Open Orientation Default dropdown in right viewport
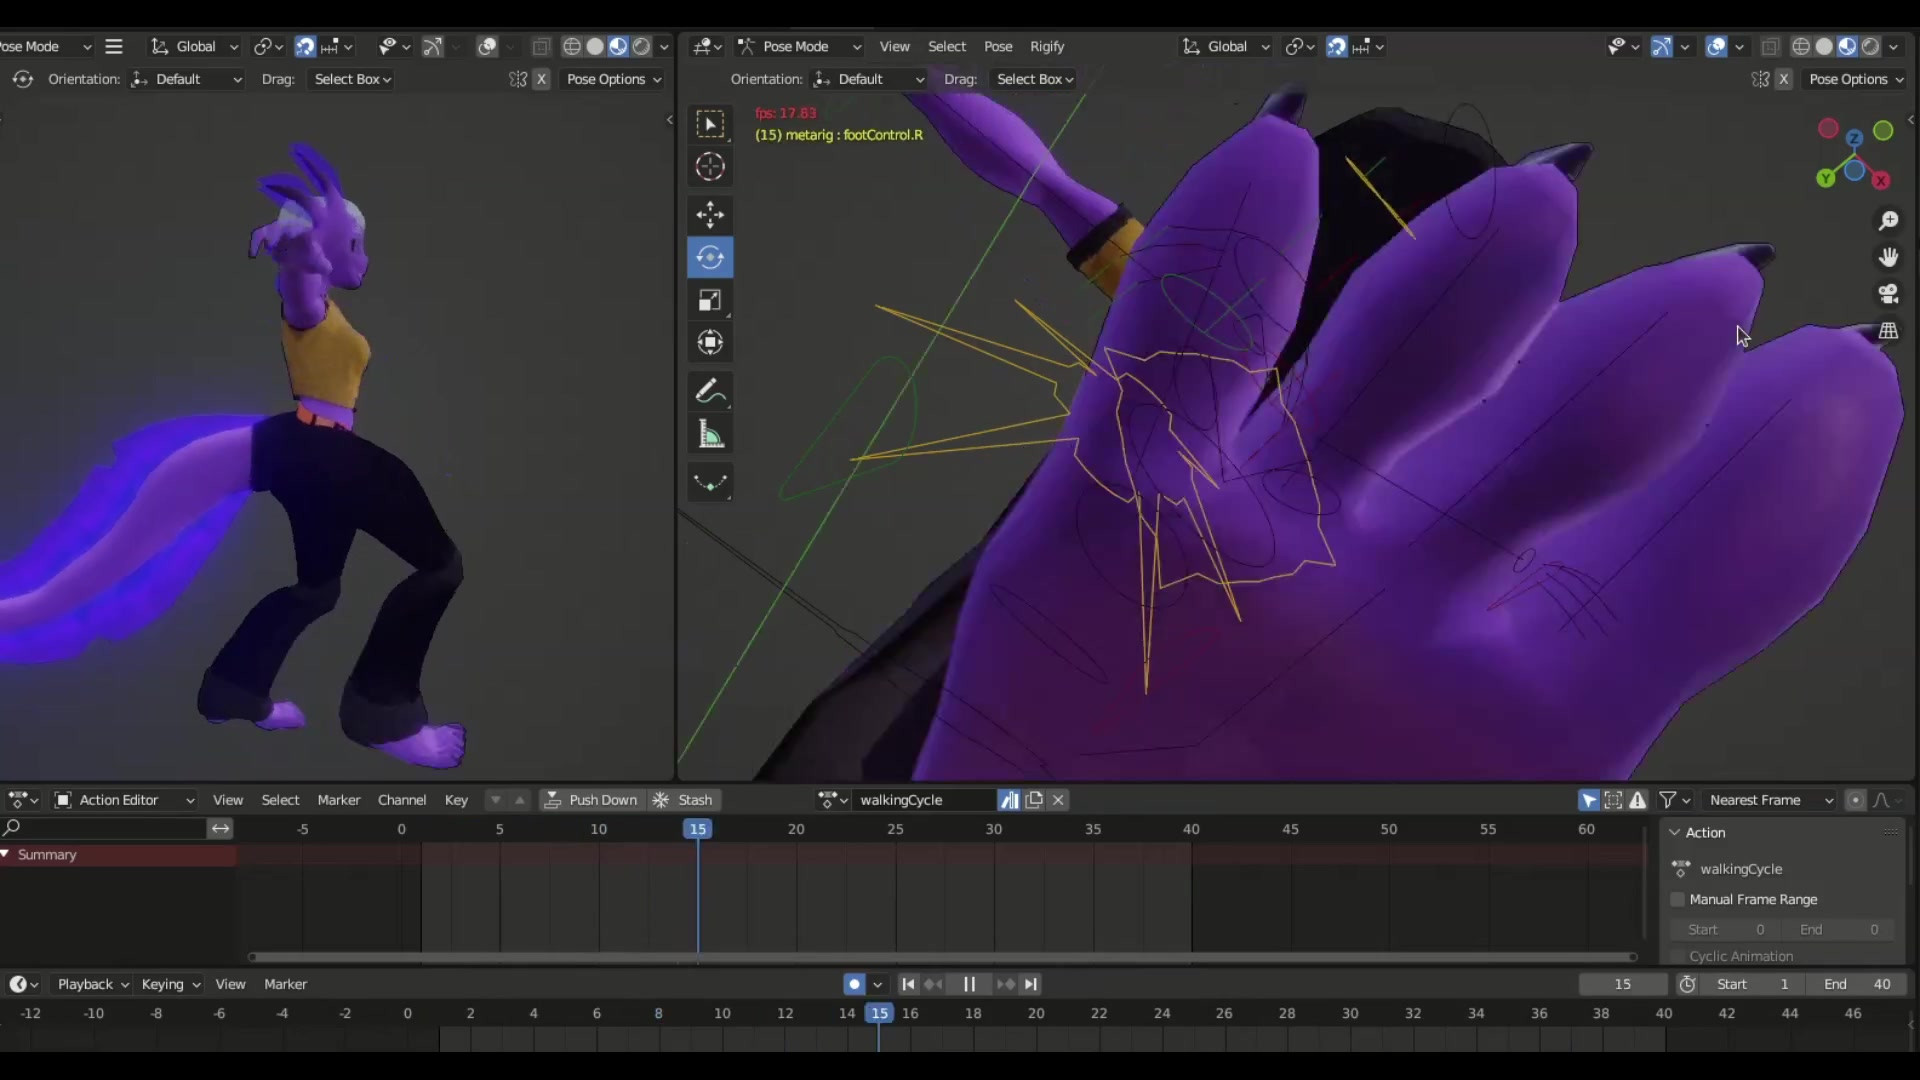The width and height of the screenshot is (1920, 1080). pos(869,79)
